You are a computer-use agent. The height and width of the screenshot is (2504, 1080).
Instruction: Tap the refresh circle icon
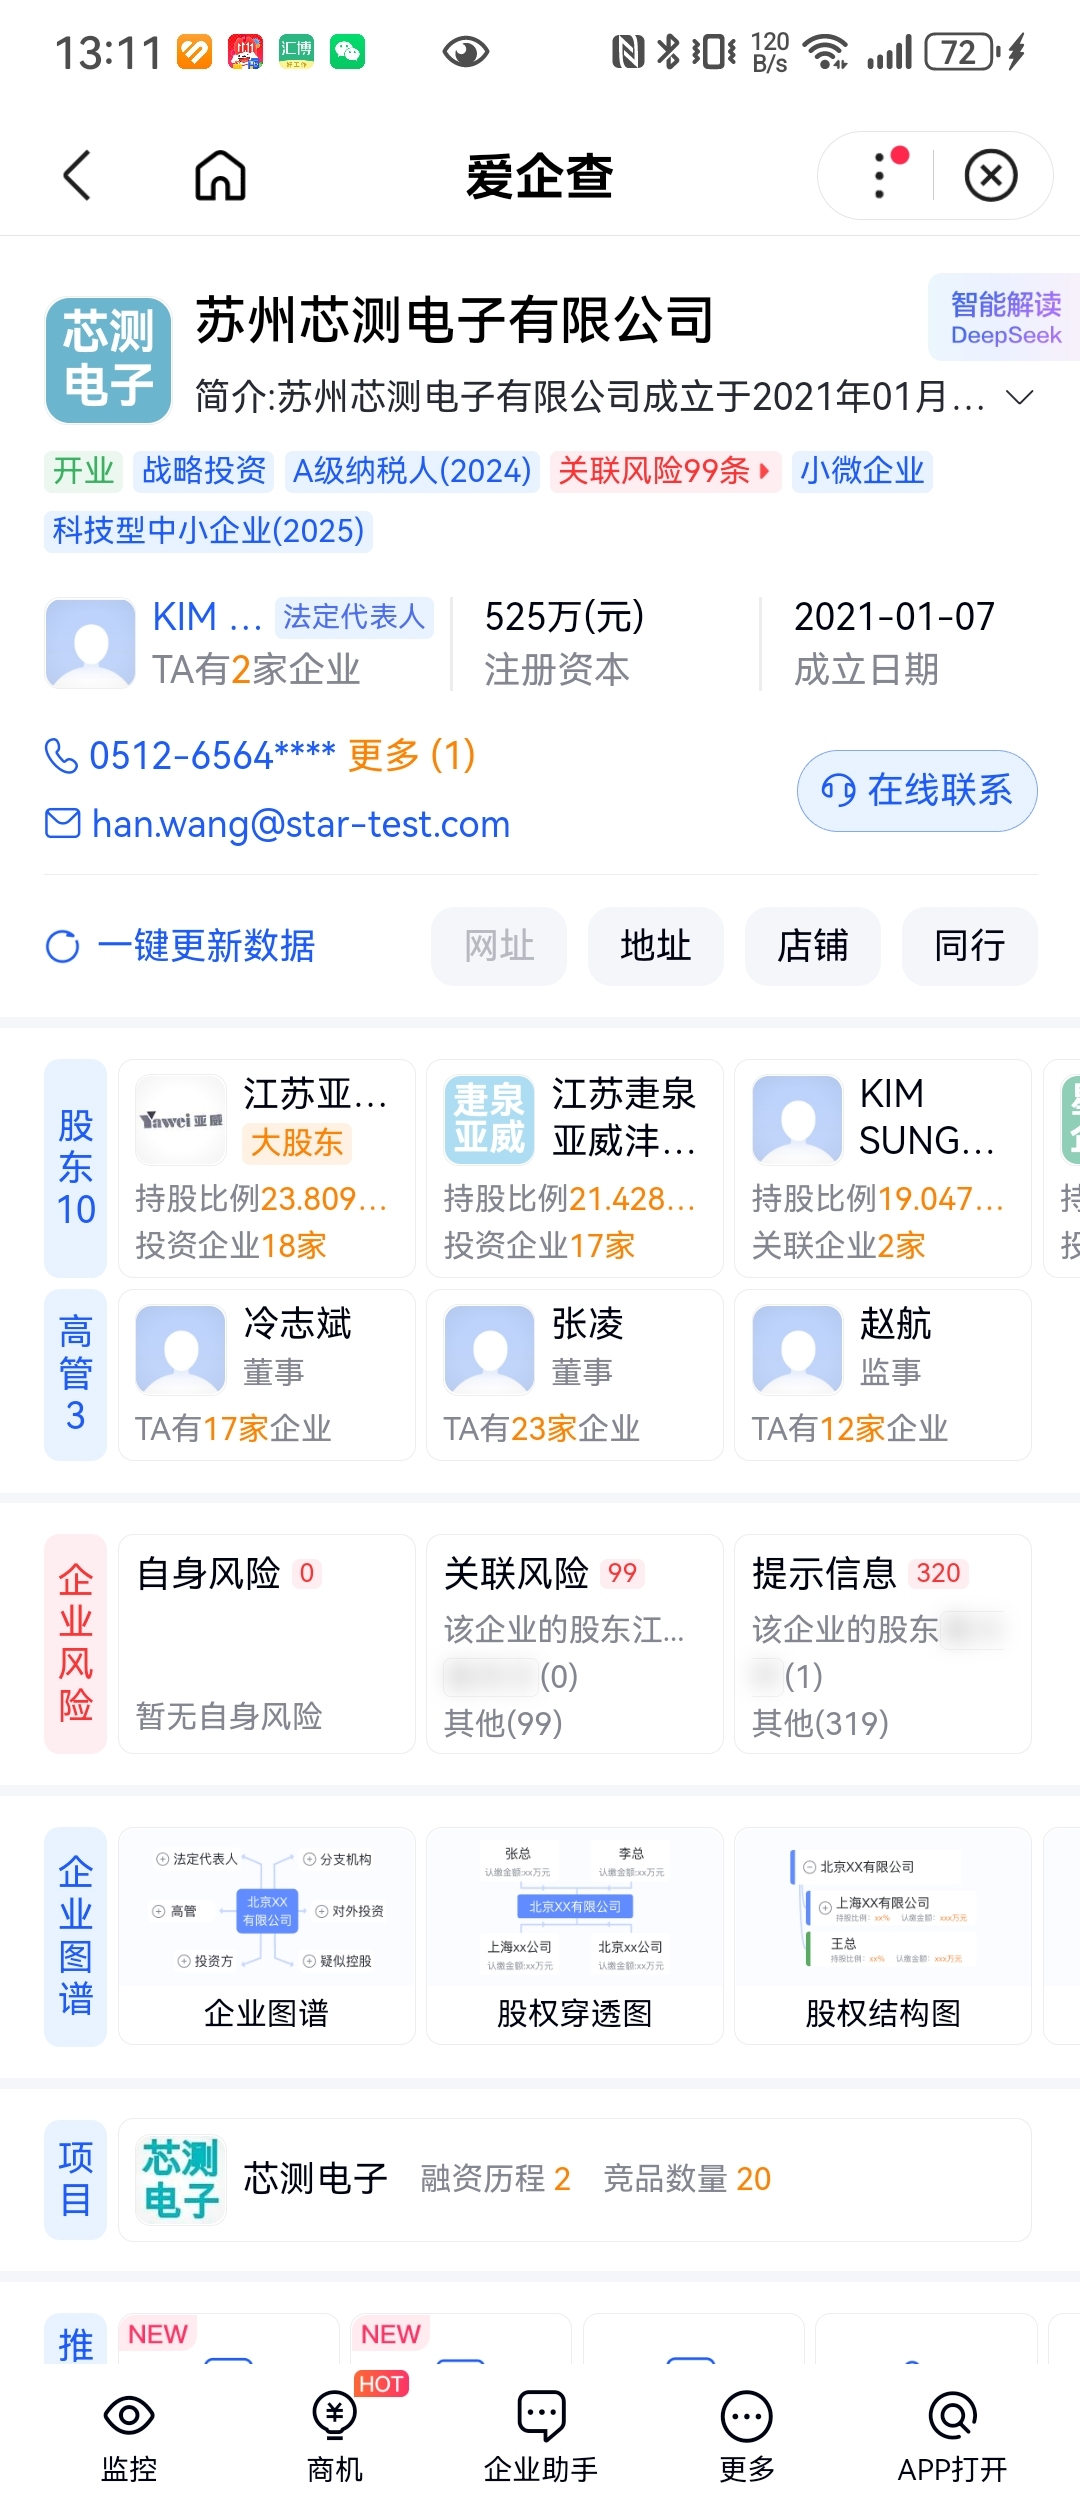[63, 946]
